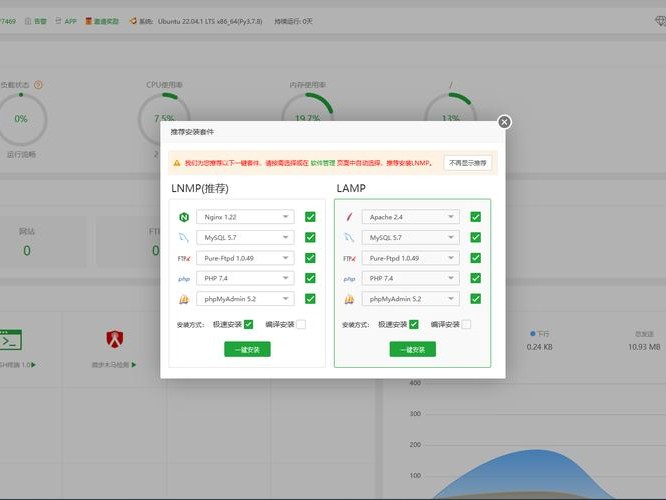Click the 不再显示推荐 button
The image size is (666, 500).
point(468,163)
